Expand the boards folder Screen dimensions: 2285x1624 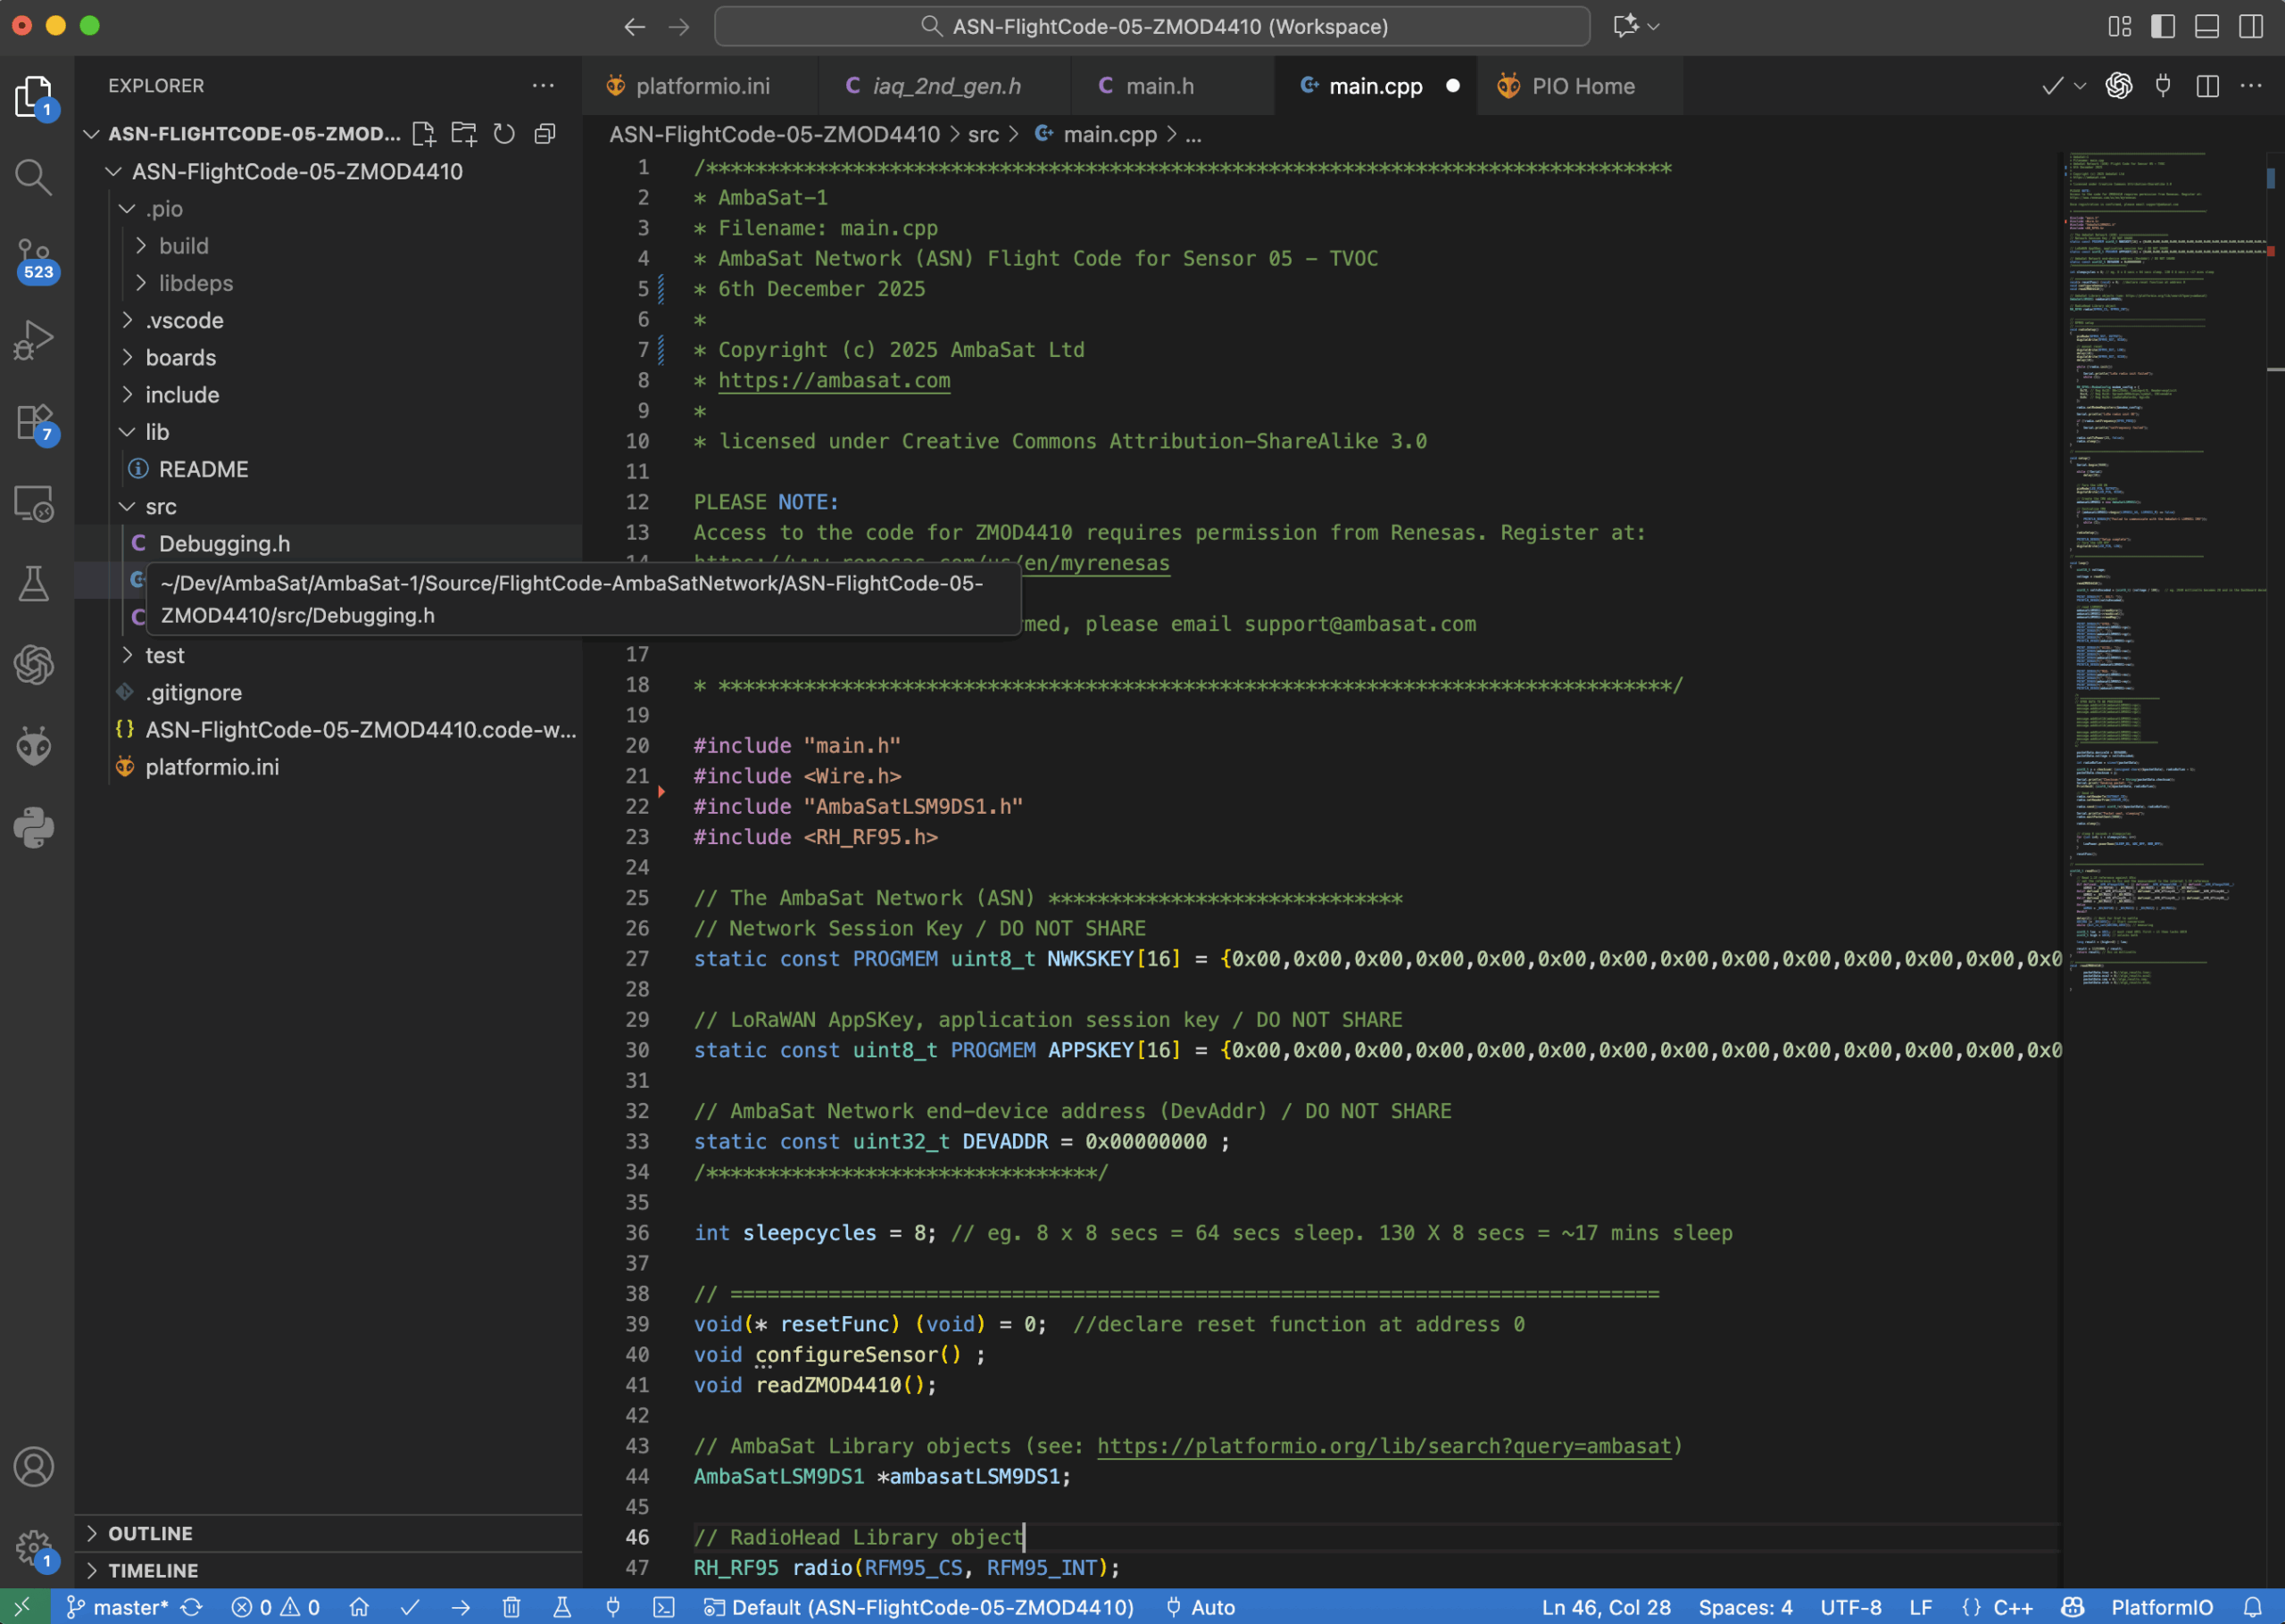[x=180, y=358]
